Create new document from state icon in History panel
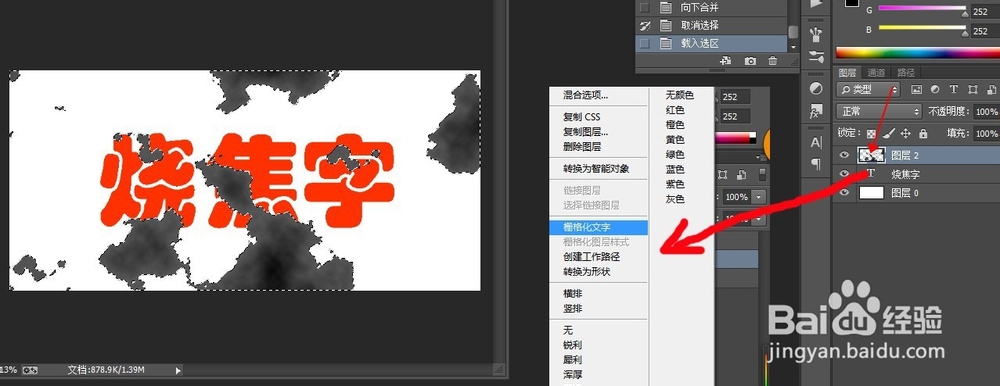The image size is (1000, 386). 725,61
